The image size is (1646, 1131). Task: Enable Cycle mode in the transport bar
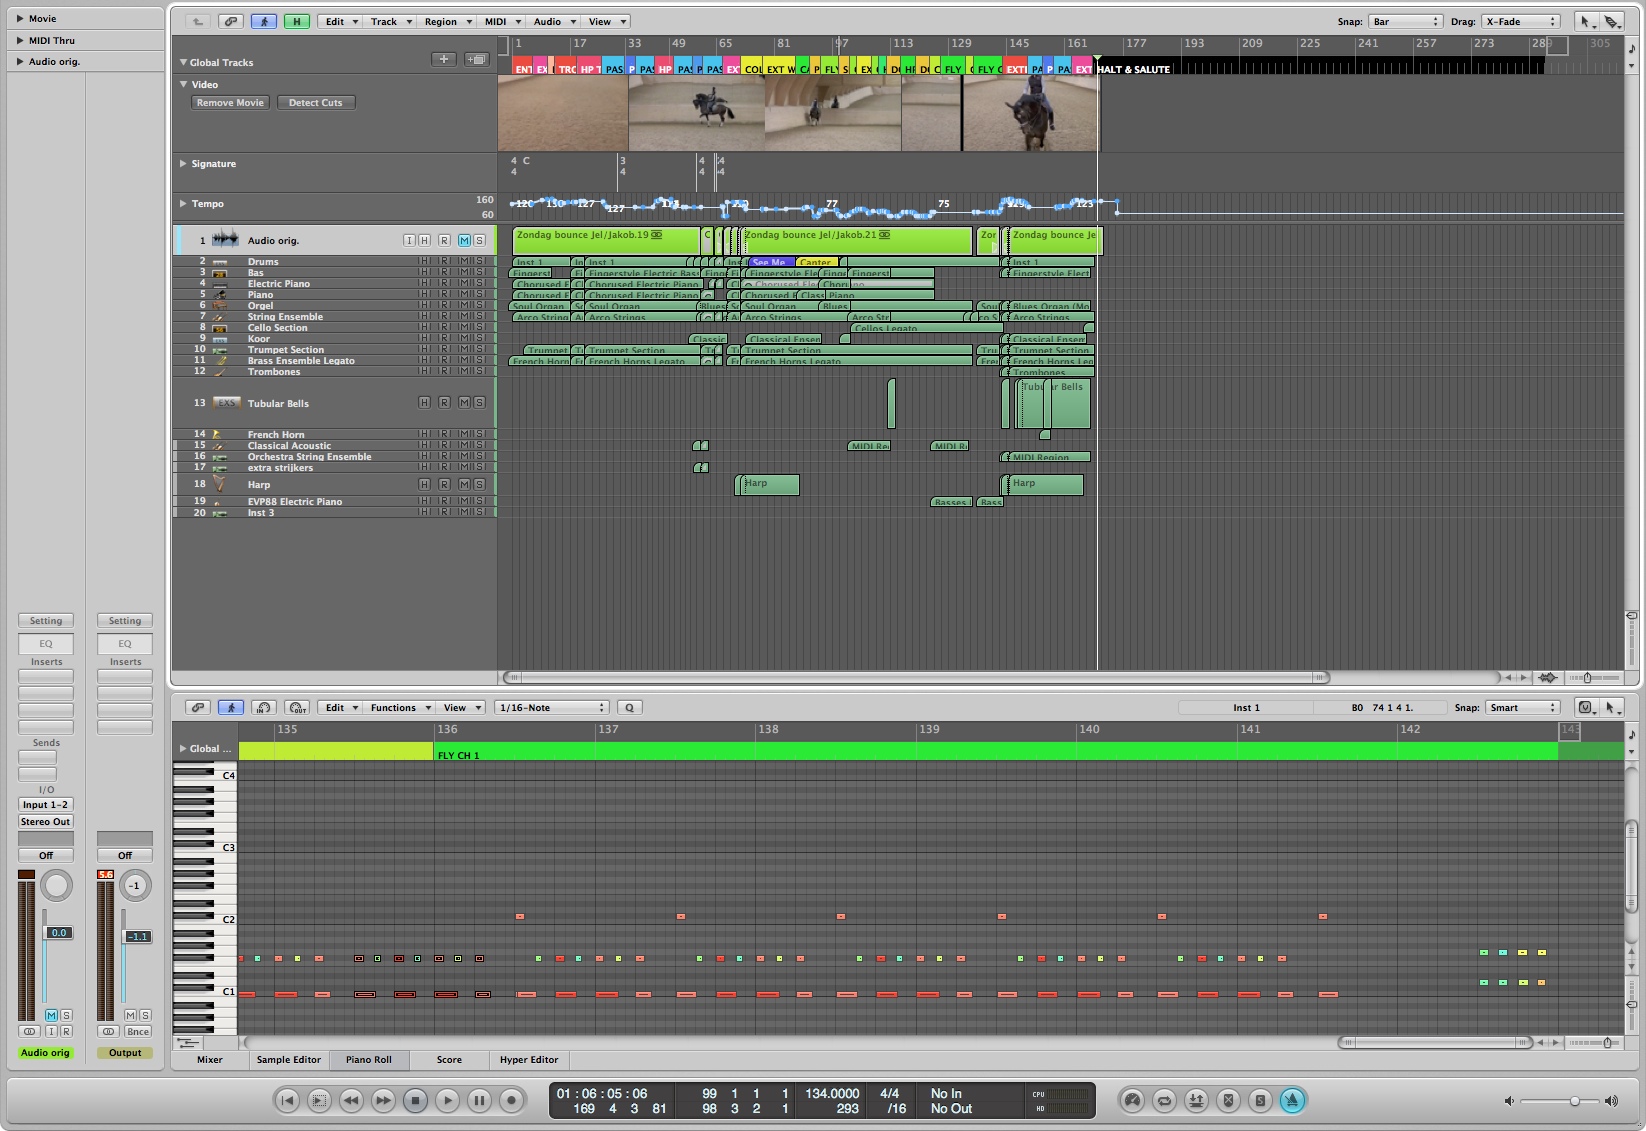tap(1164, 1101)
